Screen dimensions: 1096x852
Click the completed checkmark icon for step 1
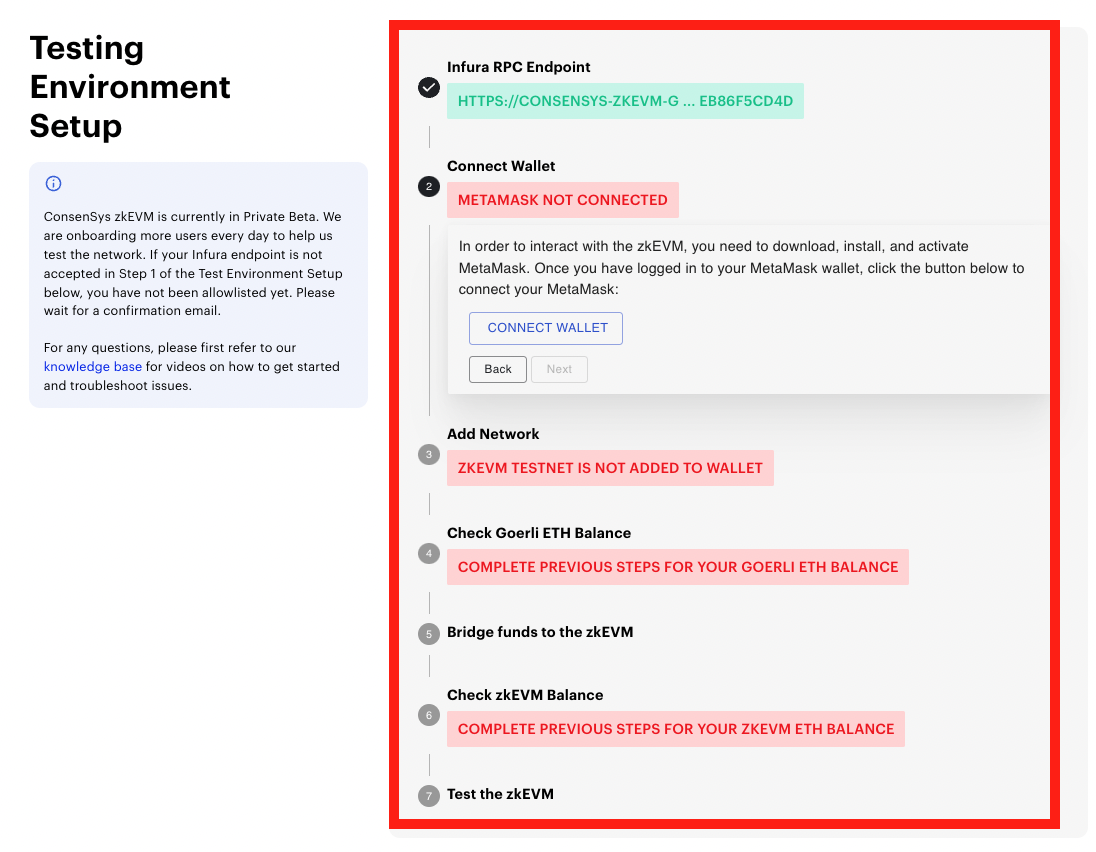pos(428,87)
